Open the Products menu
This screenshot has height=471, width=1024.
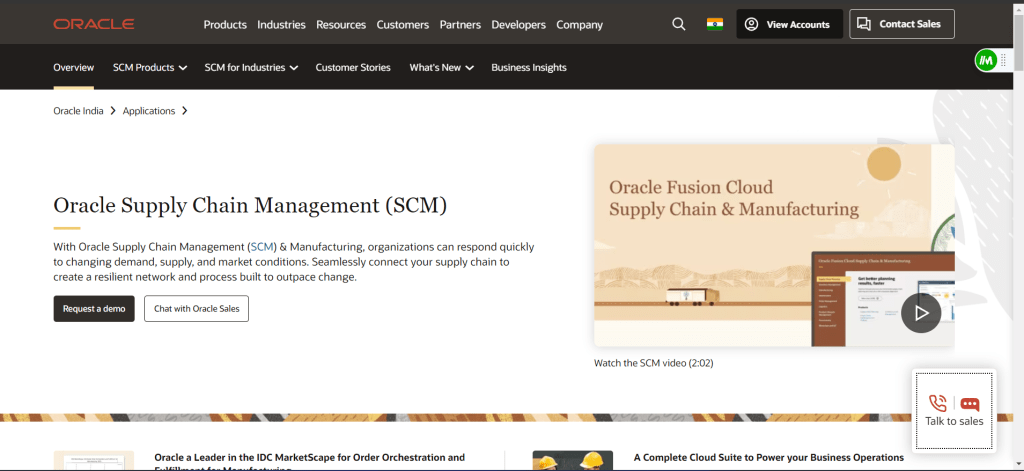pyautogui.click(x=225, y=25)
